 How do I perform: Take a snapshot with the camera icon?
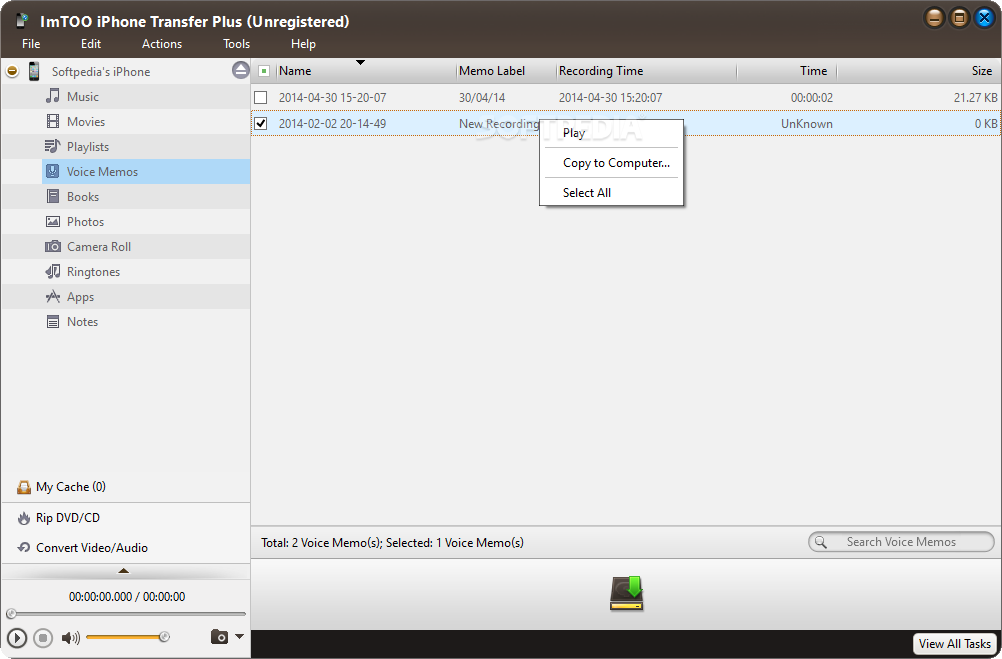[219, 637]
